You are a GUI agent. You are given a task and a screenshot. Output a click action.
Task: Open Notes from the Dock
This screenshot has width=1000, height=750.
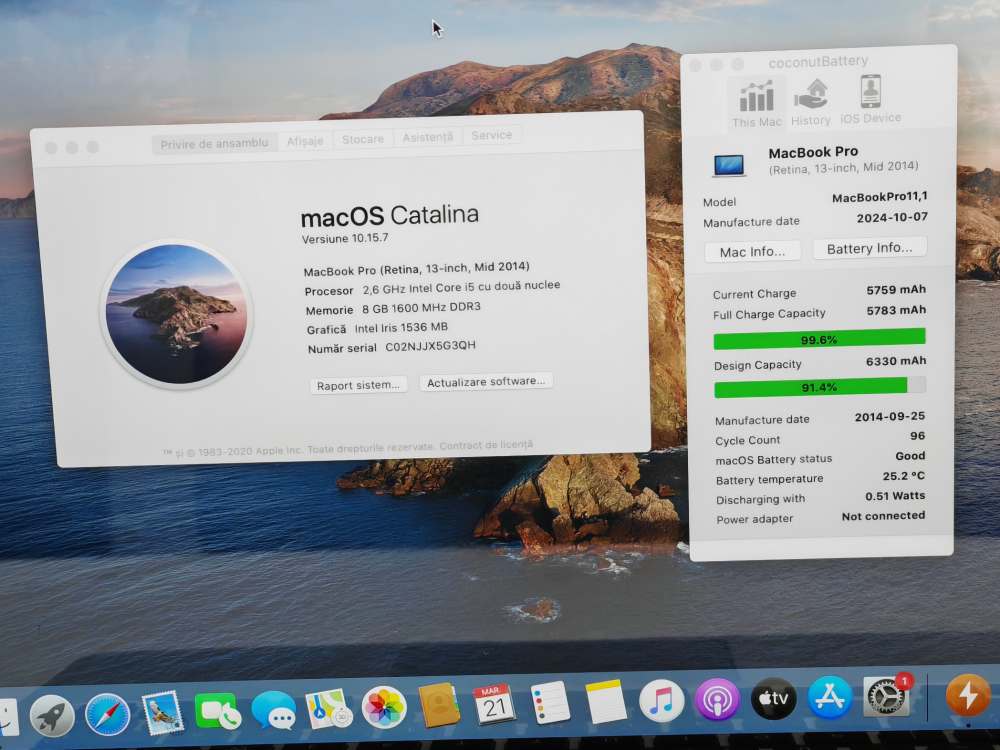coord(605,701)
